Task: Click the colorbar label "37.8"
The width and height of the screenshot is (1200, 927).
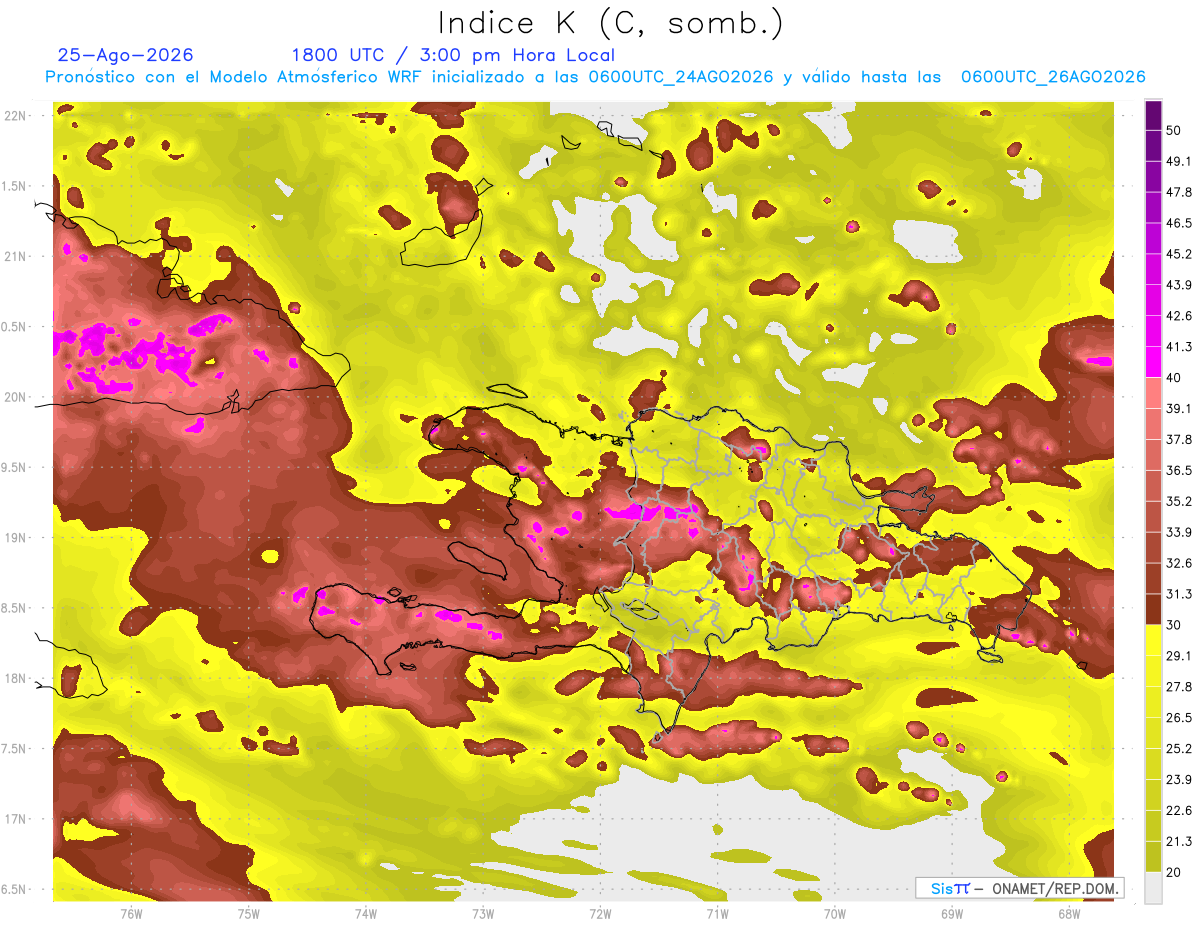Action: coord(1179,439)
